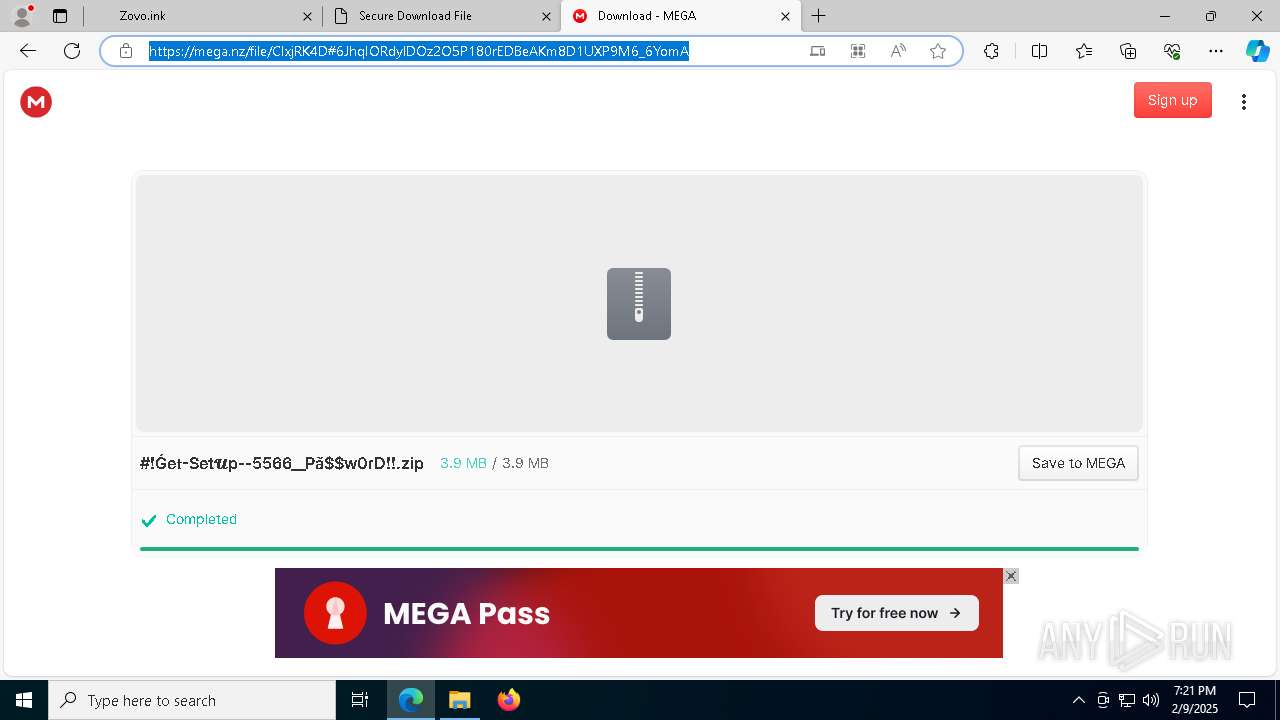Viewport: 1280px width, 720px height.
Task: Click the mega.nz address bar URL
Action: pos(419,51)
